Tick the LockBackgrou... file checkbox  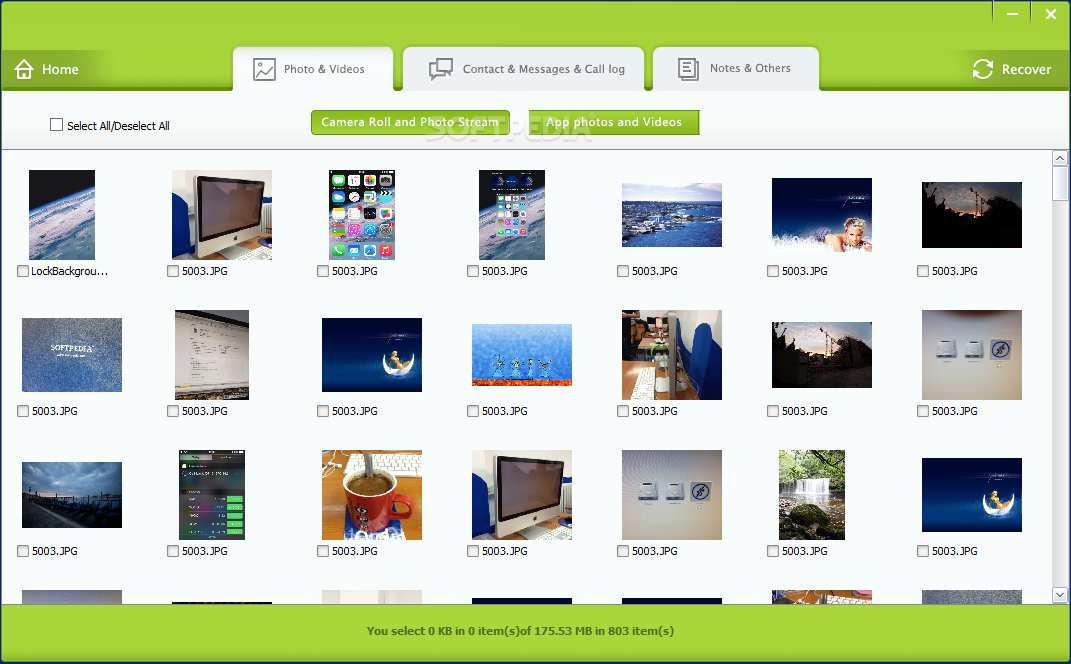pos(23,271)
